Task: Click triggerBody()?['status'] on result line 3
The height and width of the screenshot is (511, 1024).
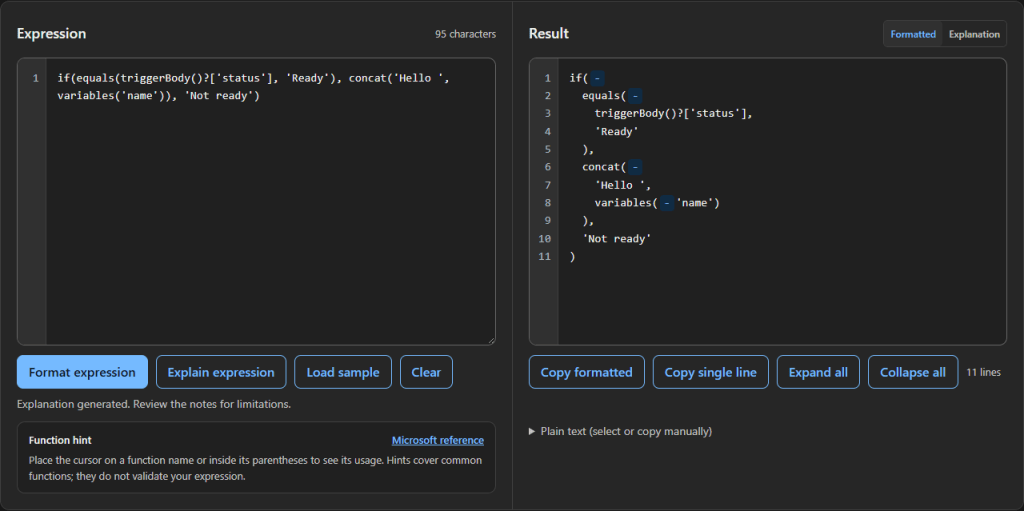Action: coord(674,114)
